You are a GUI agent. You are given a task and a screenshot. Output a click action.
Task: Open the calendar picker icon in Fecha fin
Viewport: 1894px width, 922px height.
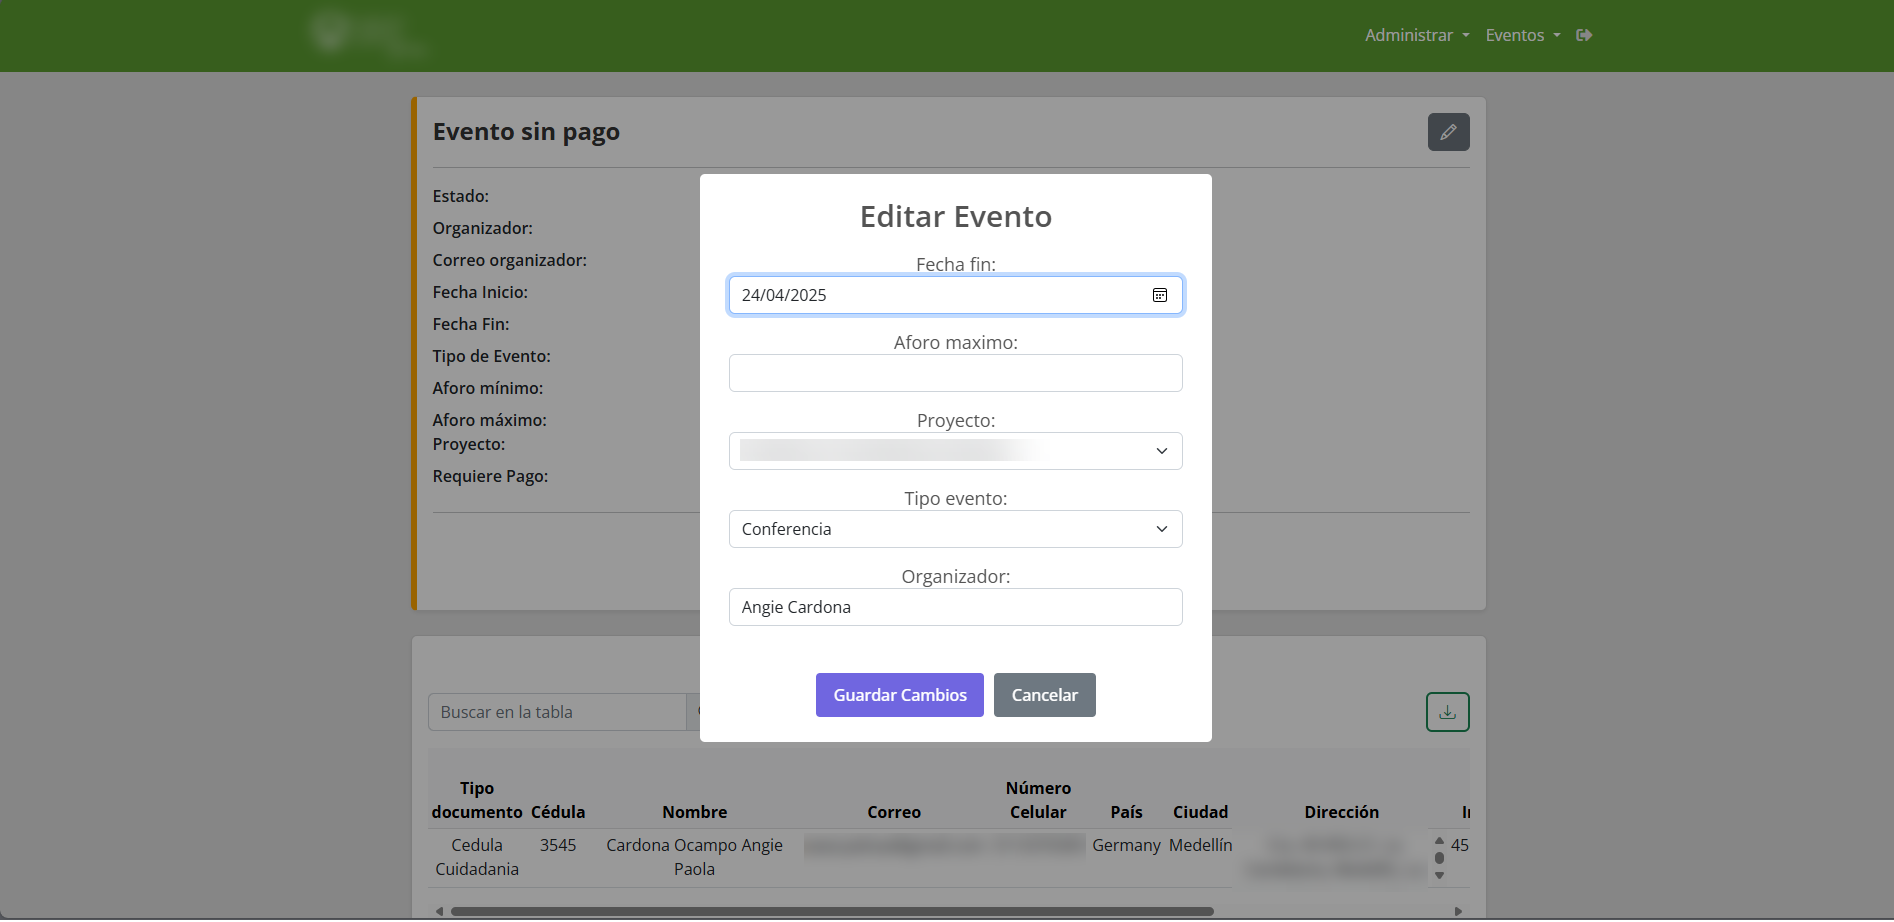coord(1160,295)
